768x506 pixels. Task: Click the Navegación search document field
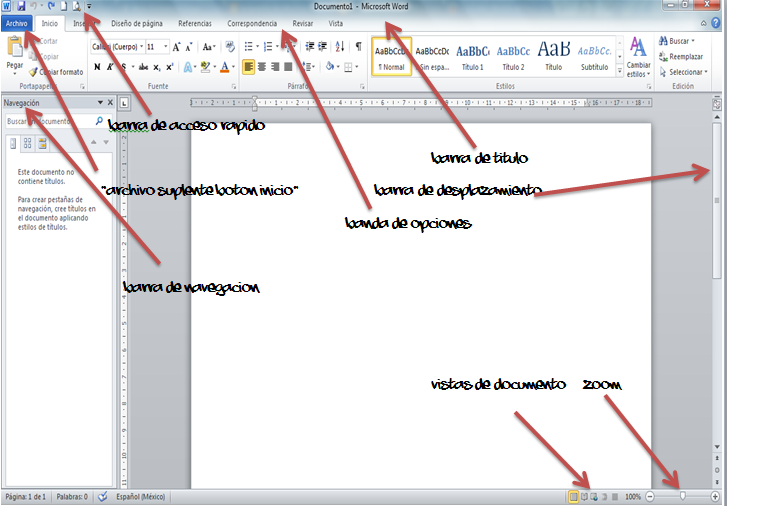(47, 121)
